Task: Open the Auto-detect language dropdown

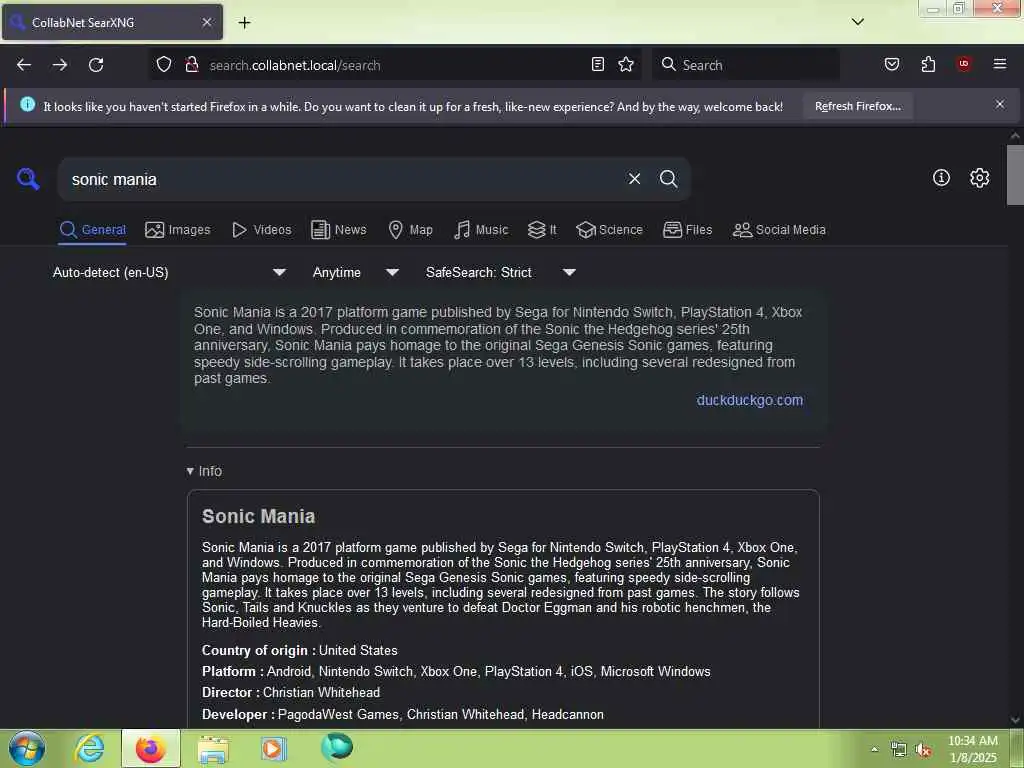Action: (x=169, y=272)
